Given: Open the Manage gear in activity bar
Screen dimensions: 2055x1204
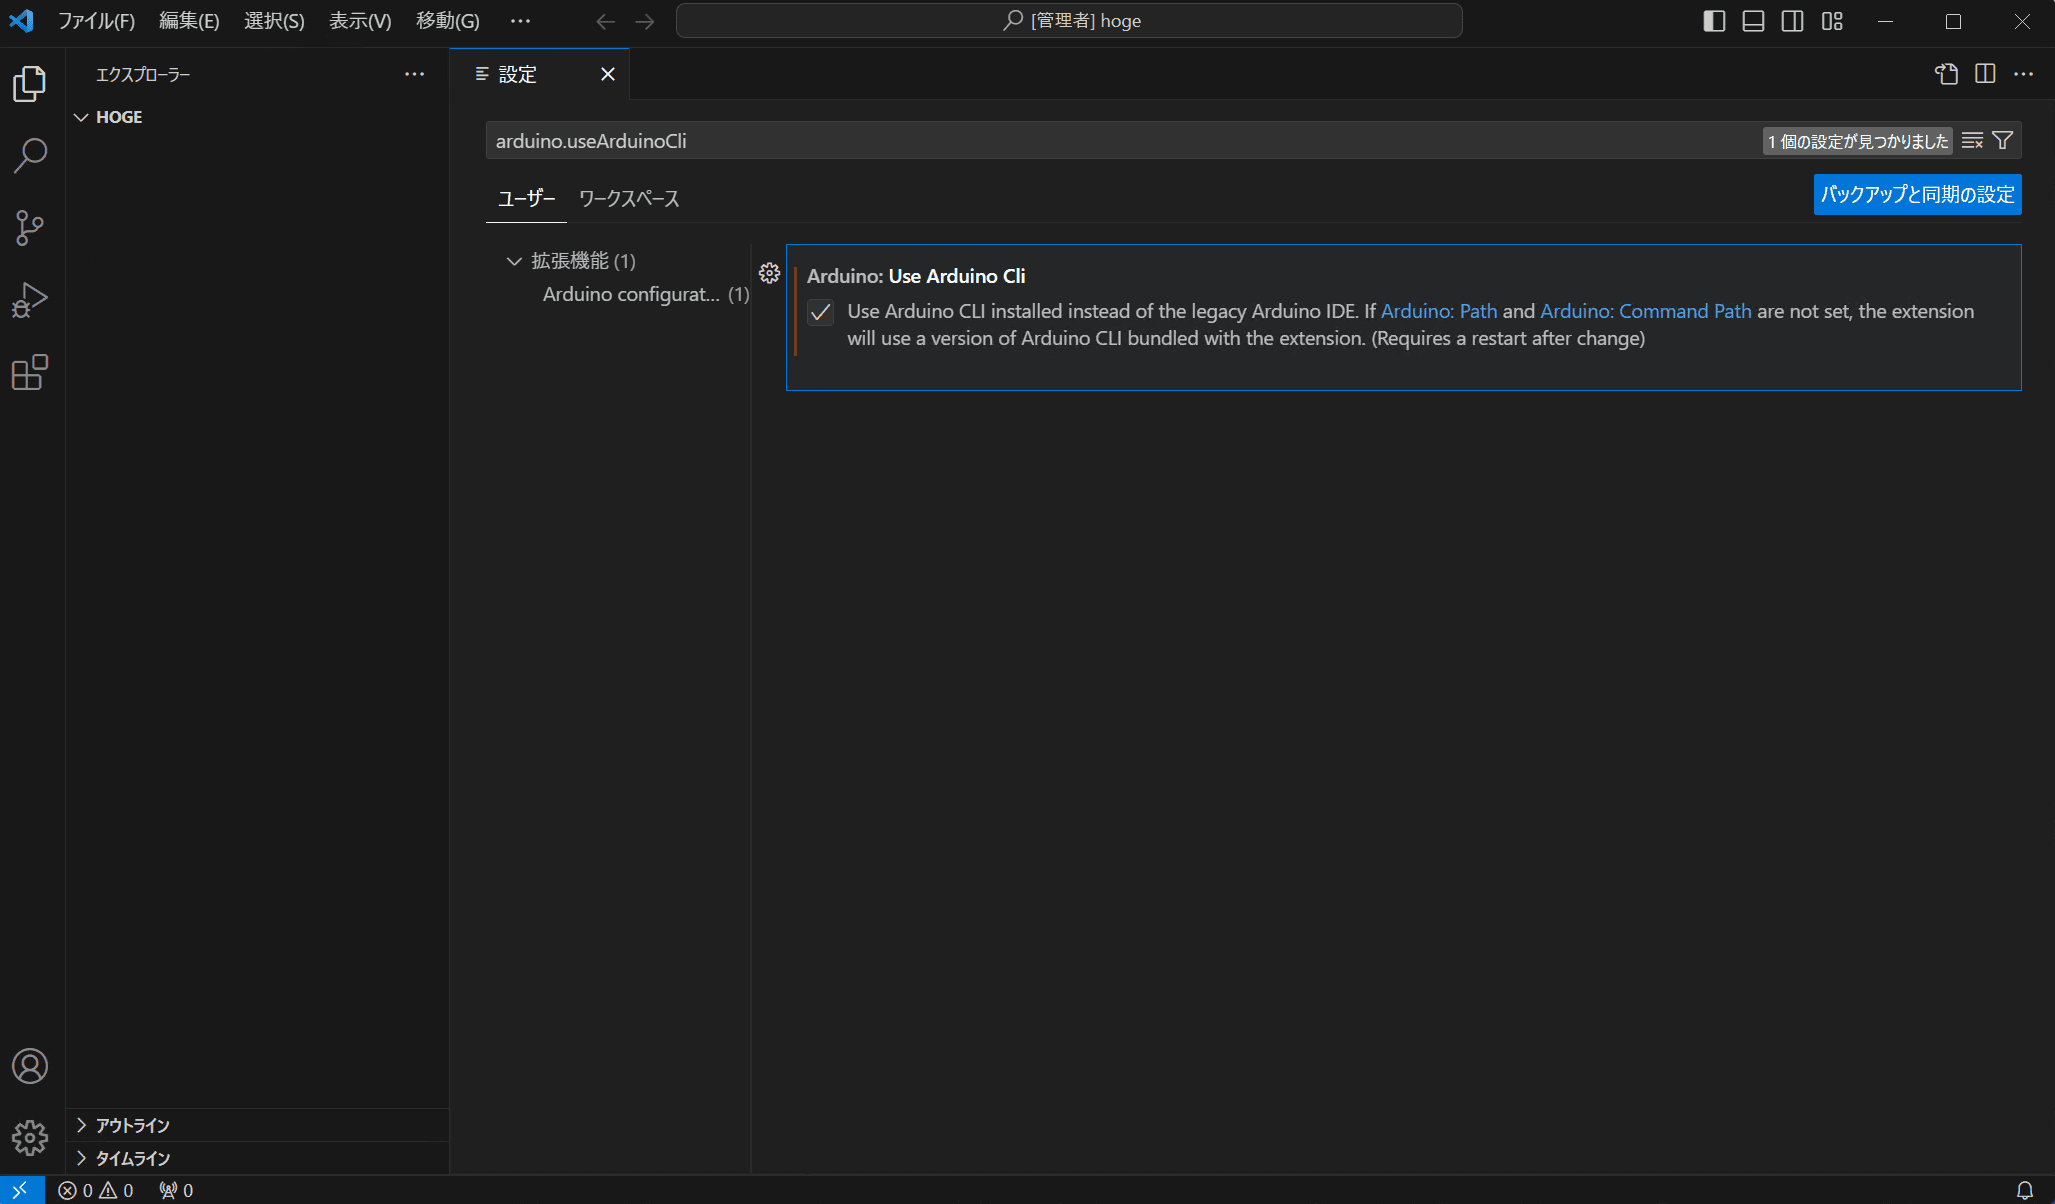Looking at the screenshot, I should tap(30, 1138).
